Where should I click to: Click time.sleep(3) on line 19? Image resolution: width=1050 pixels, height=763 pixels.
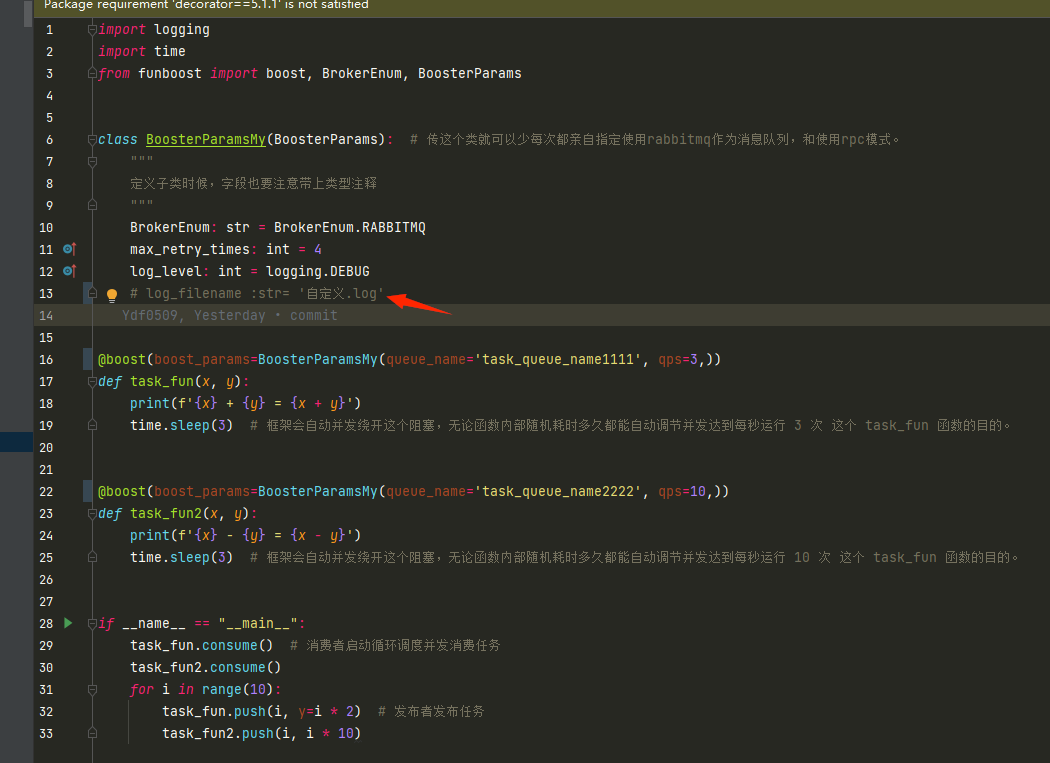[181, 425]
